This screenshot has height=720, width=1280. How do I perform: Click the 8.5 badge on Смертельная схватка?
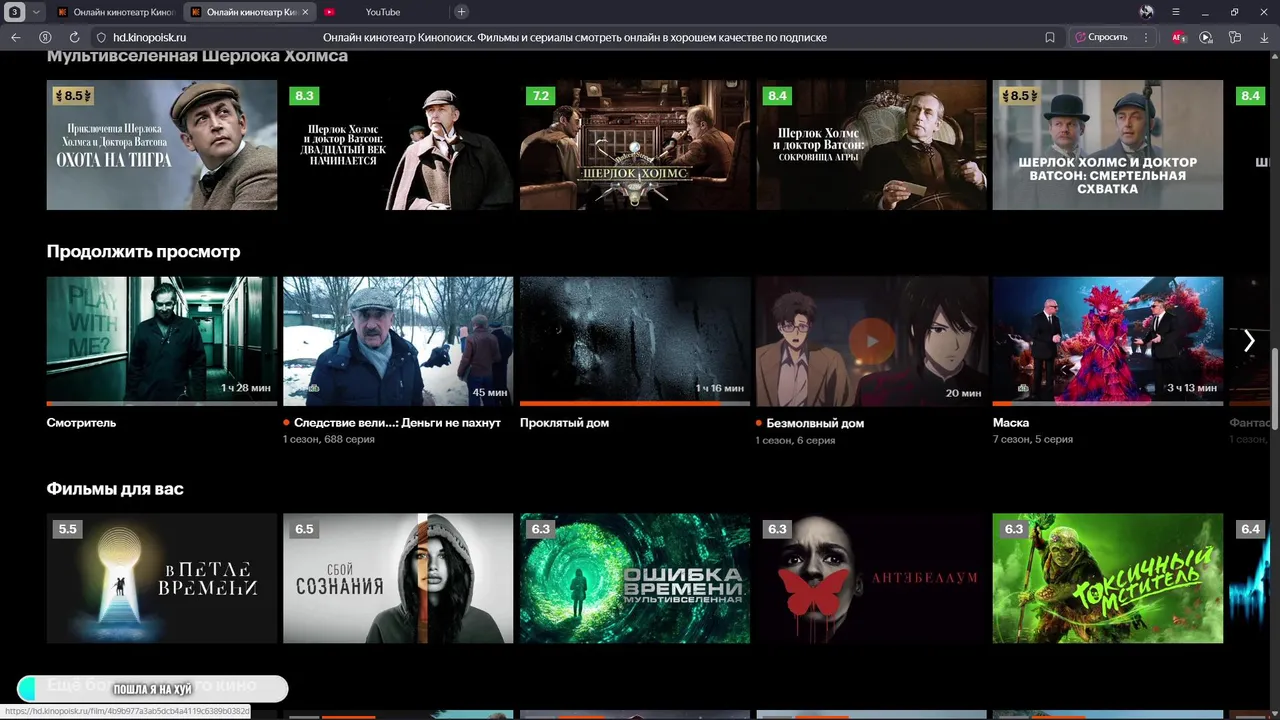click(x=1019, y=96)
